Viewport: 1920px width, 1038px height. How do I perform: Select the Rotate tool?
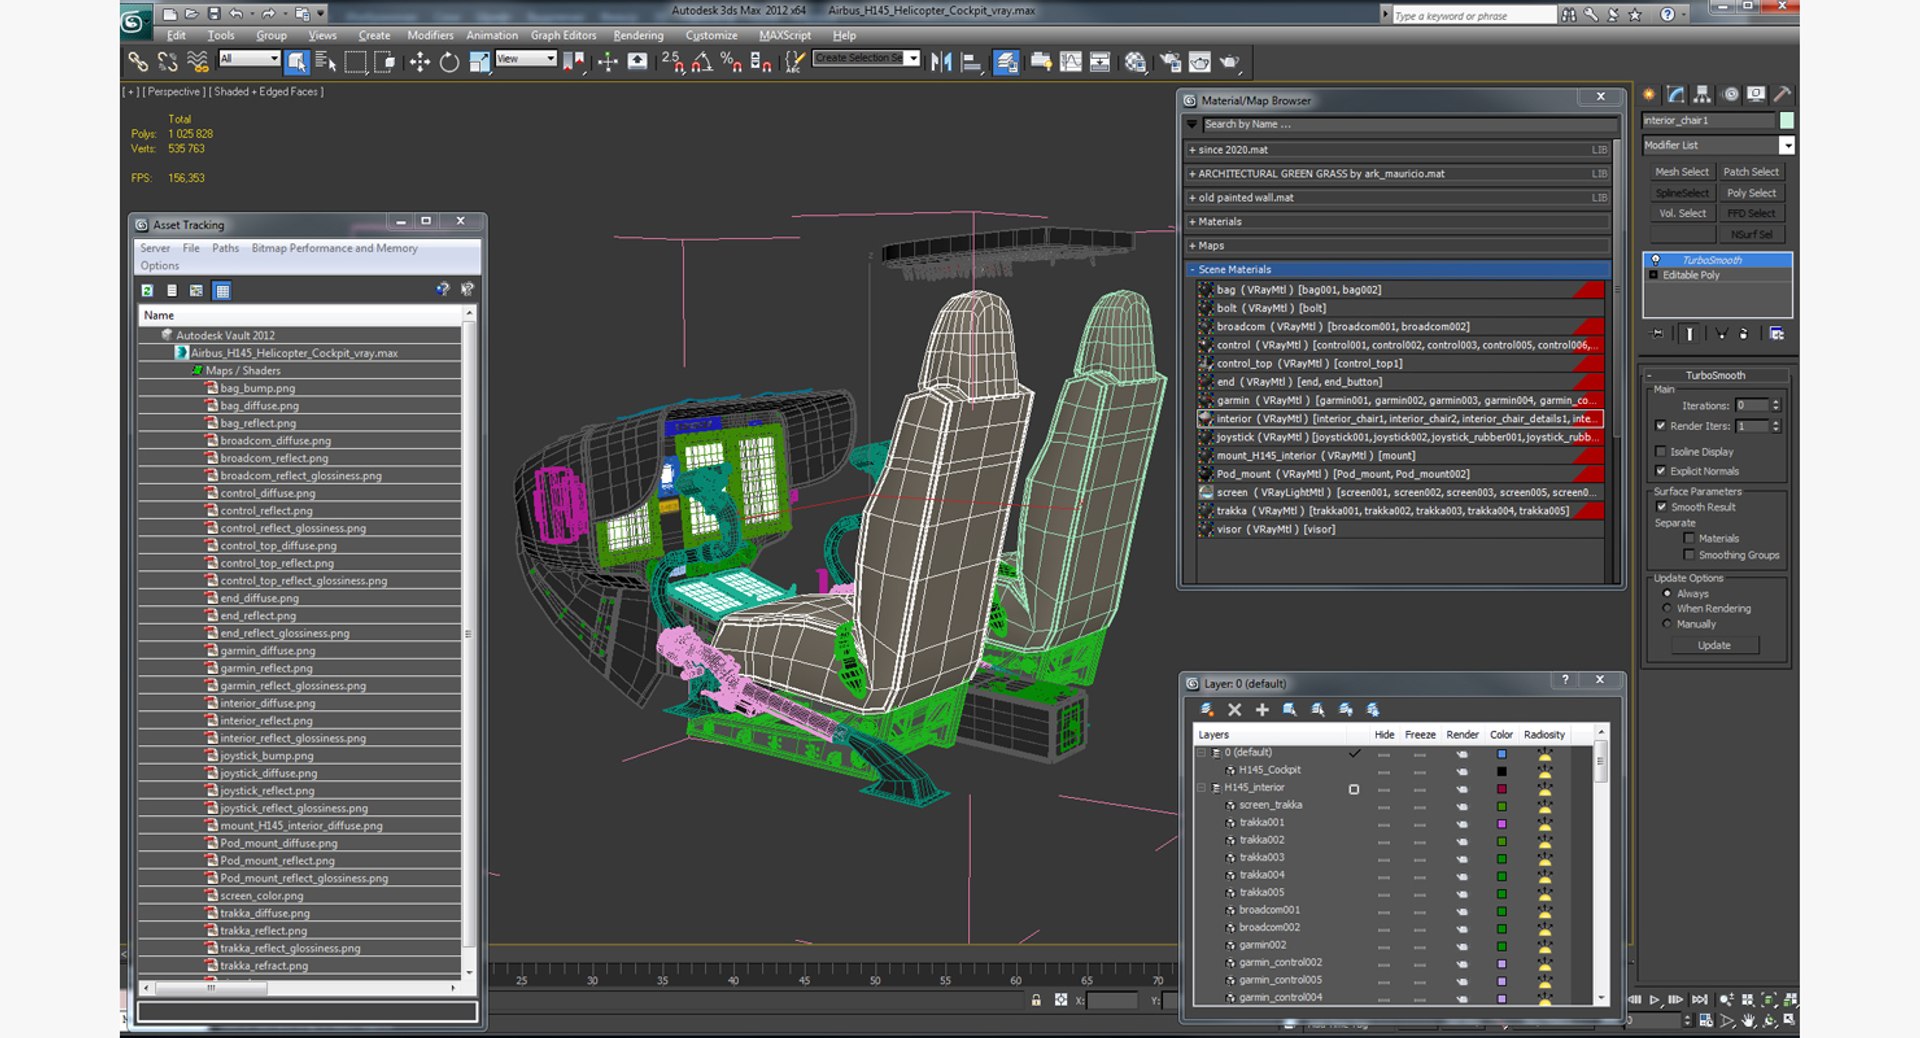coord(449,62)
